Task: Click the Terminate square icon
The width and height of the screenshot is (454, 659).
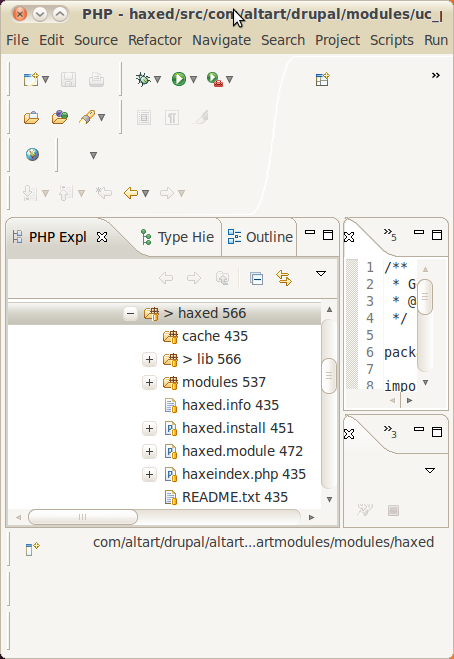Action: point(393,511)
